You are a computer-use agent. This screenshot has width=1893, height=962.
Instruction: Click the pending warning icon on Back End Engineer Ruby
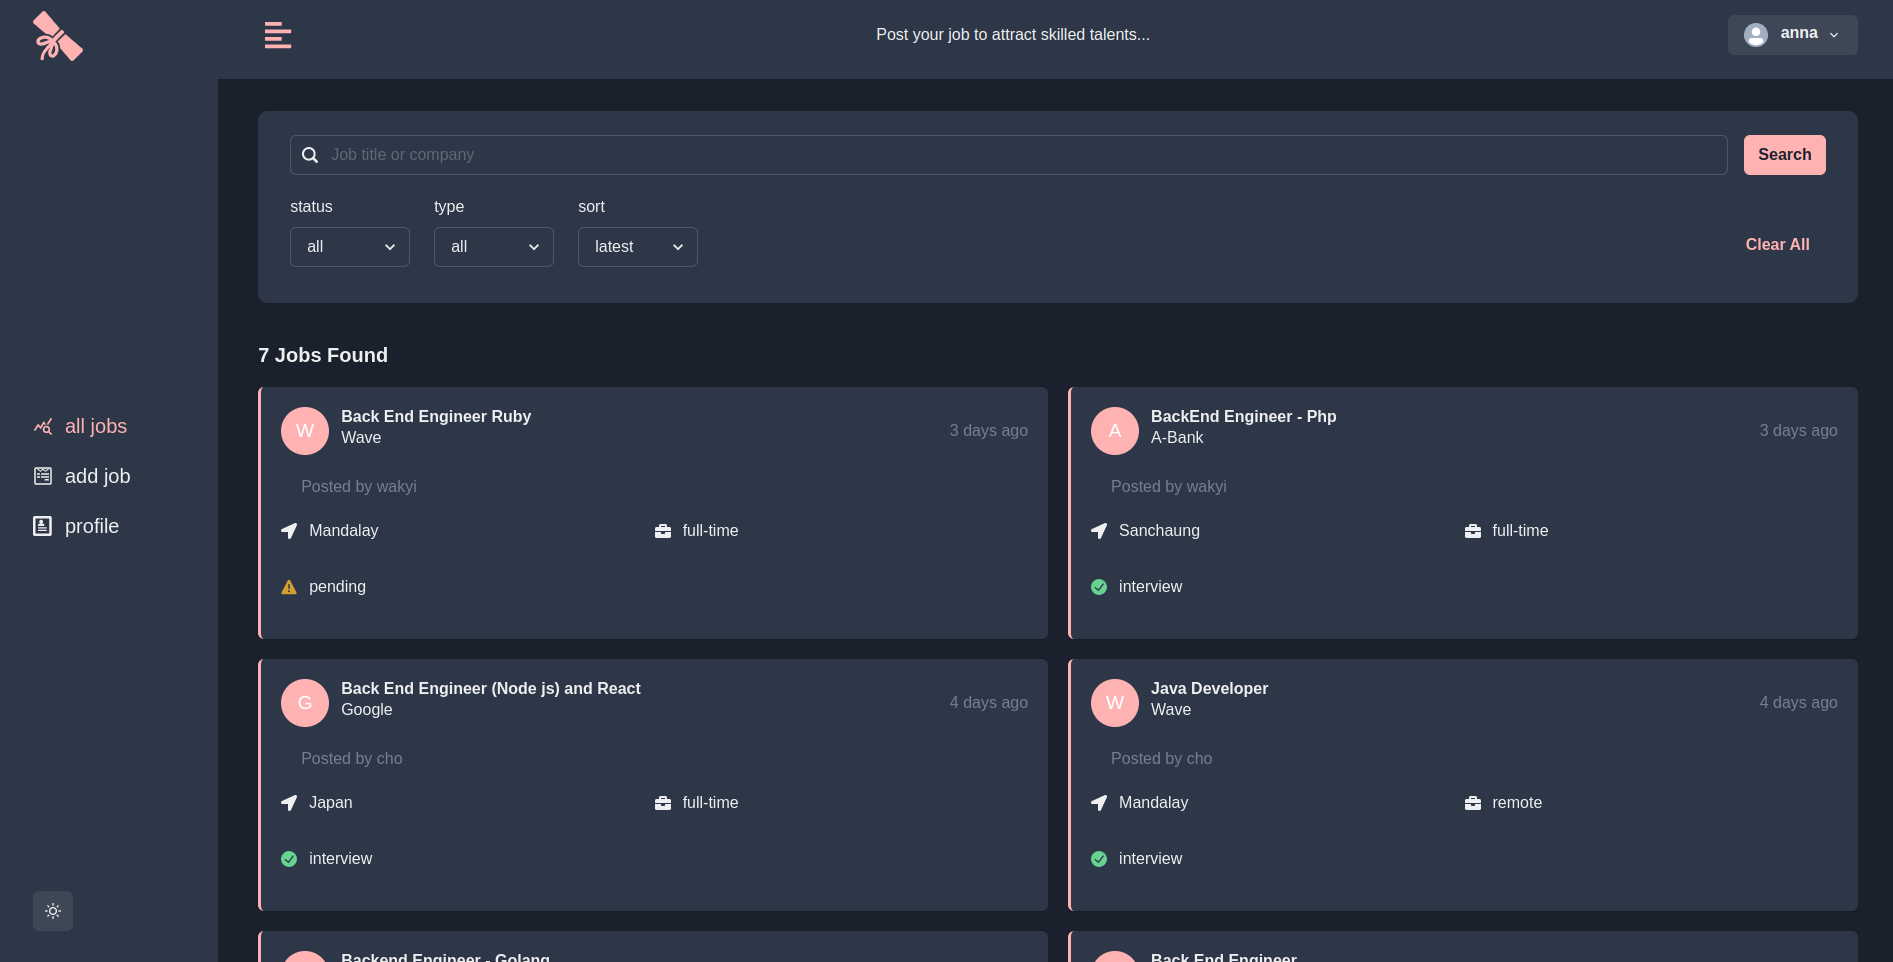coord(288,587)
